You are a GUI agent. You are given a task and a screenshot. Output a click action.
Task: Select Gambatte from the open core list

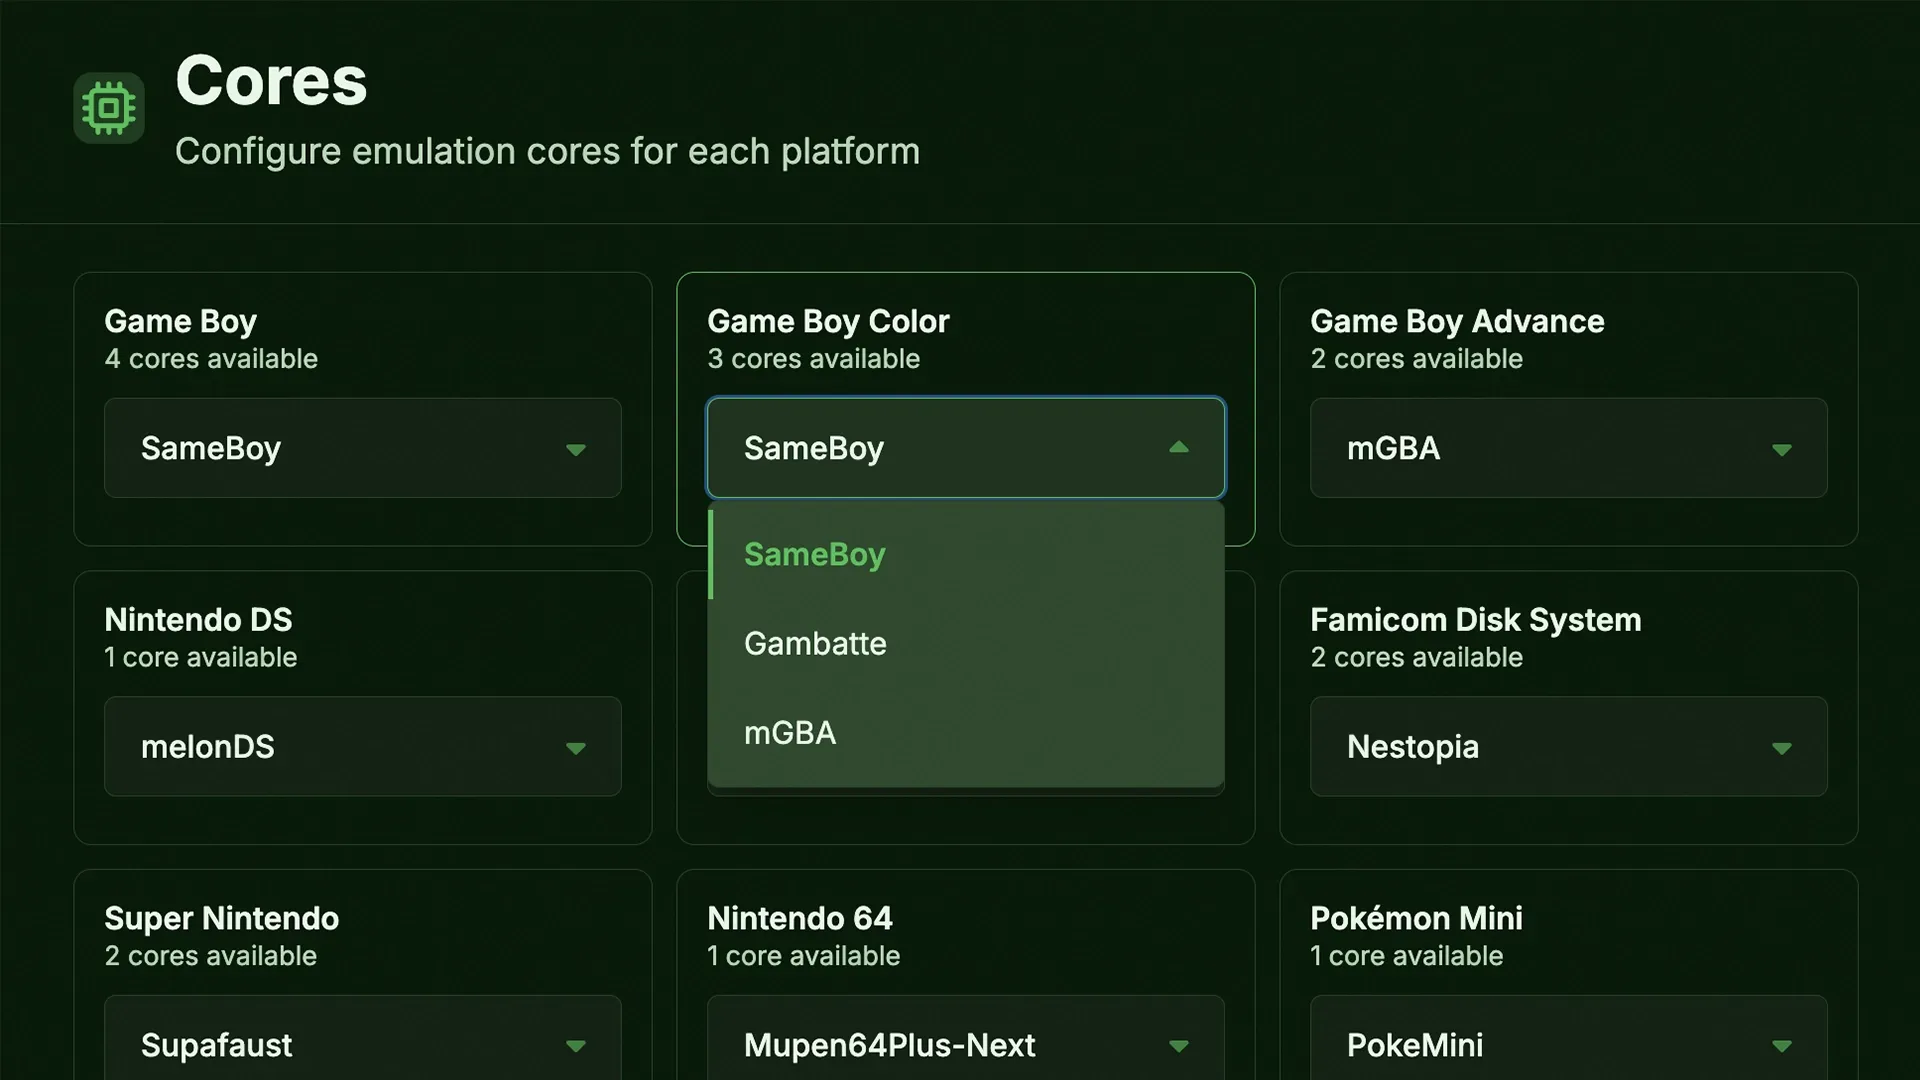tap(966, 643)
